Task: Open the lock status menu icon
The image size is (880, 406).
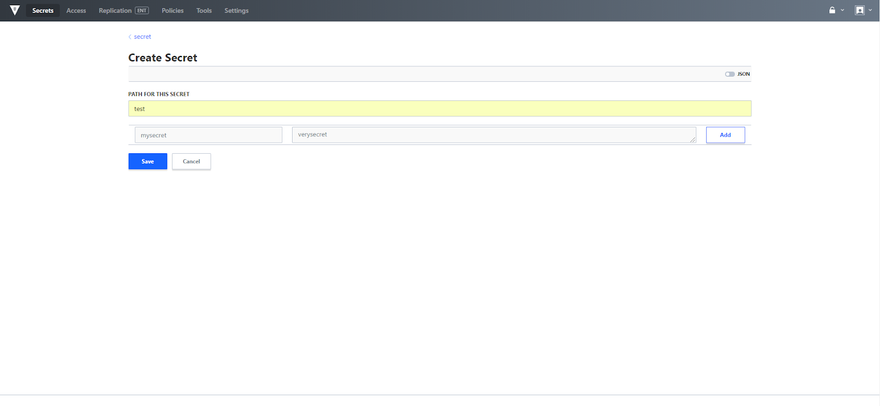Action: coord(832,10)
